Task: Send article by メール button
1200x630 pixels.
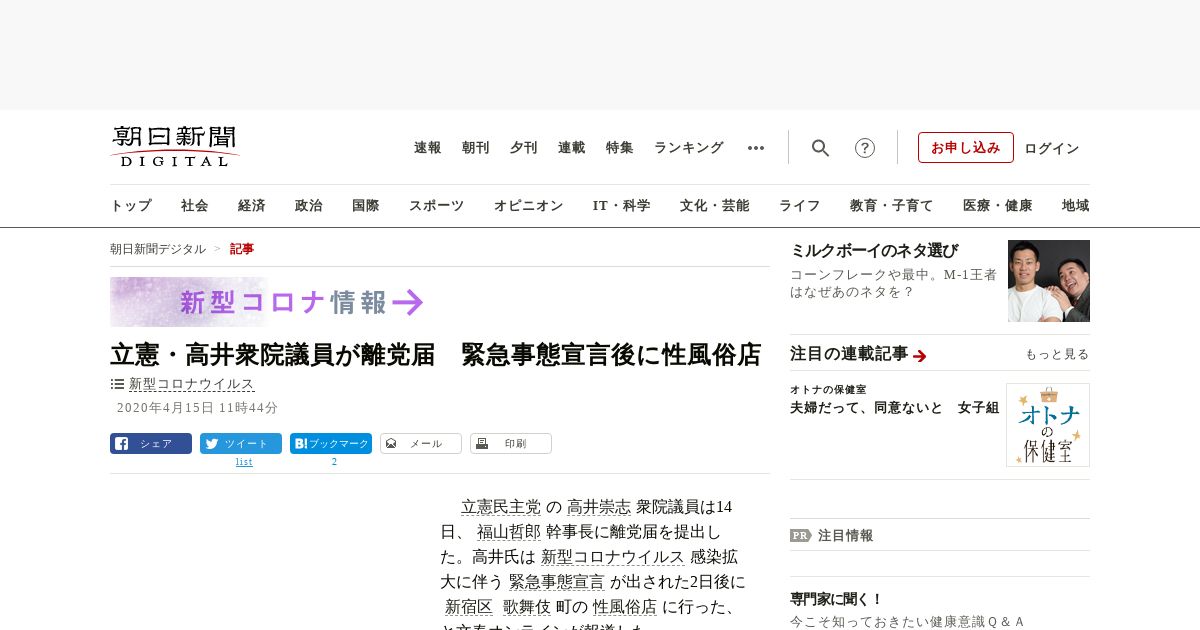Action: click(421, 443)
